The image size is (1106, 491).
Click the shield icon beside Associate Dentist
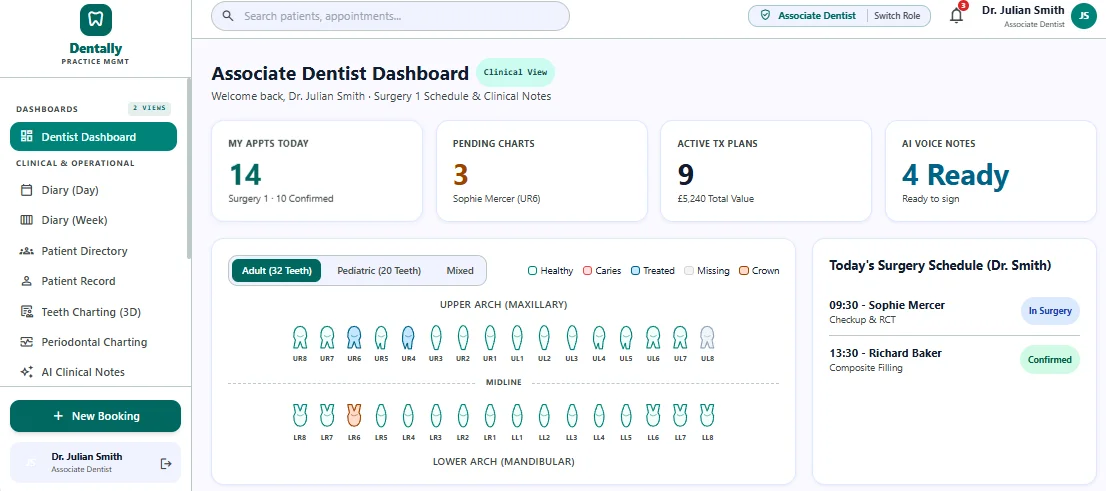click(x=765, y=16)
